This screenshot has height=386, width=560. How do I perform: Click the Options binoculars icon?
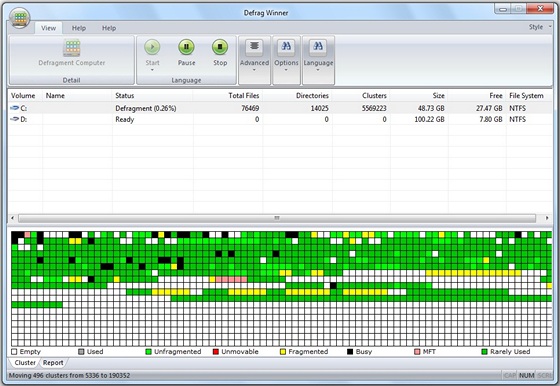pos(286,46)
